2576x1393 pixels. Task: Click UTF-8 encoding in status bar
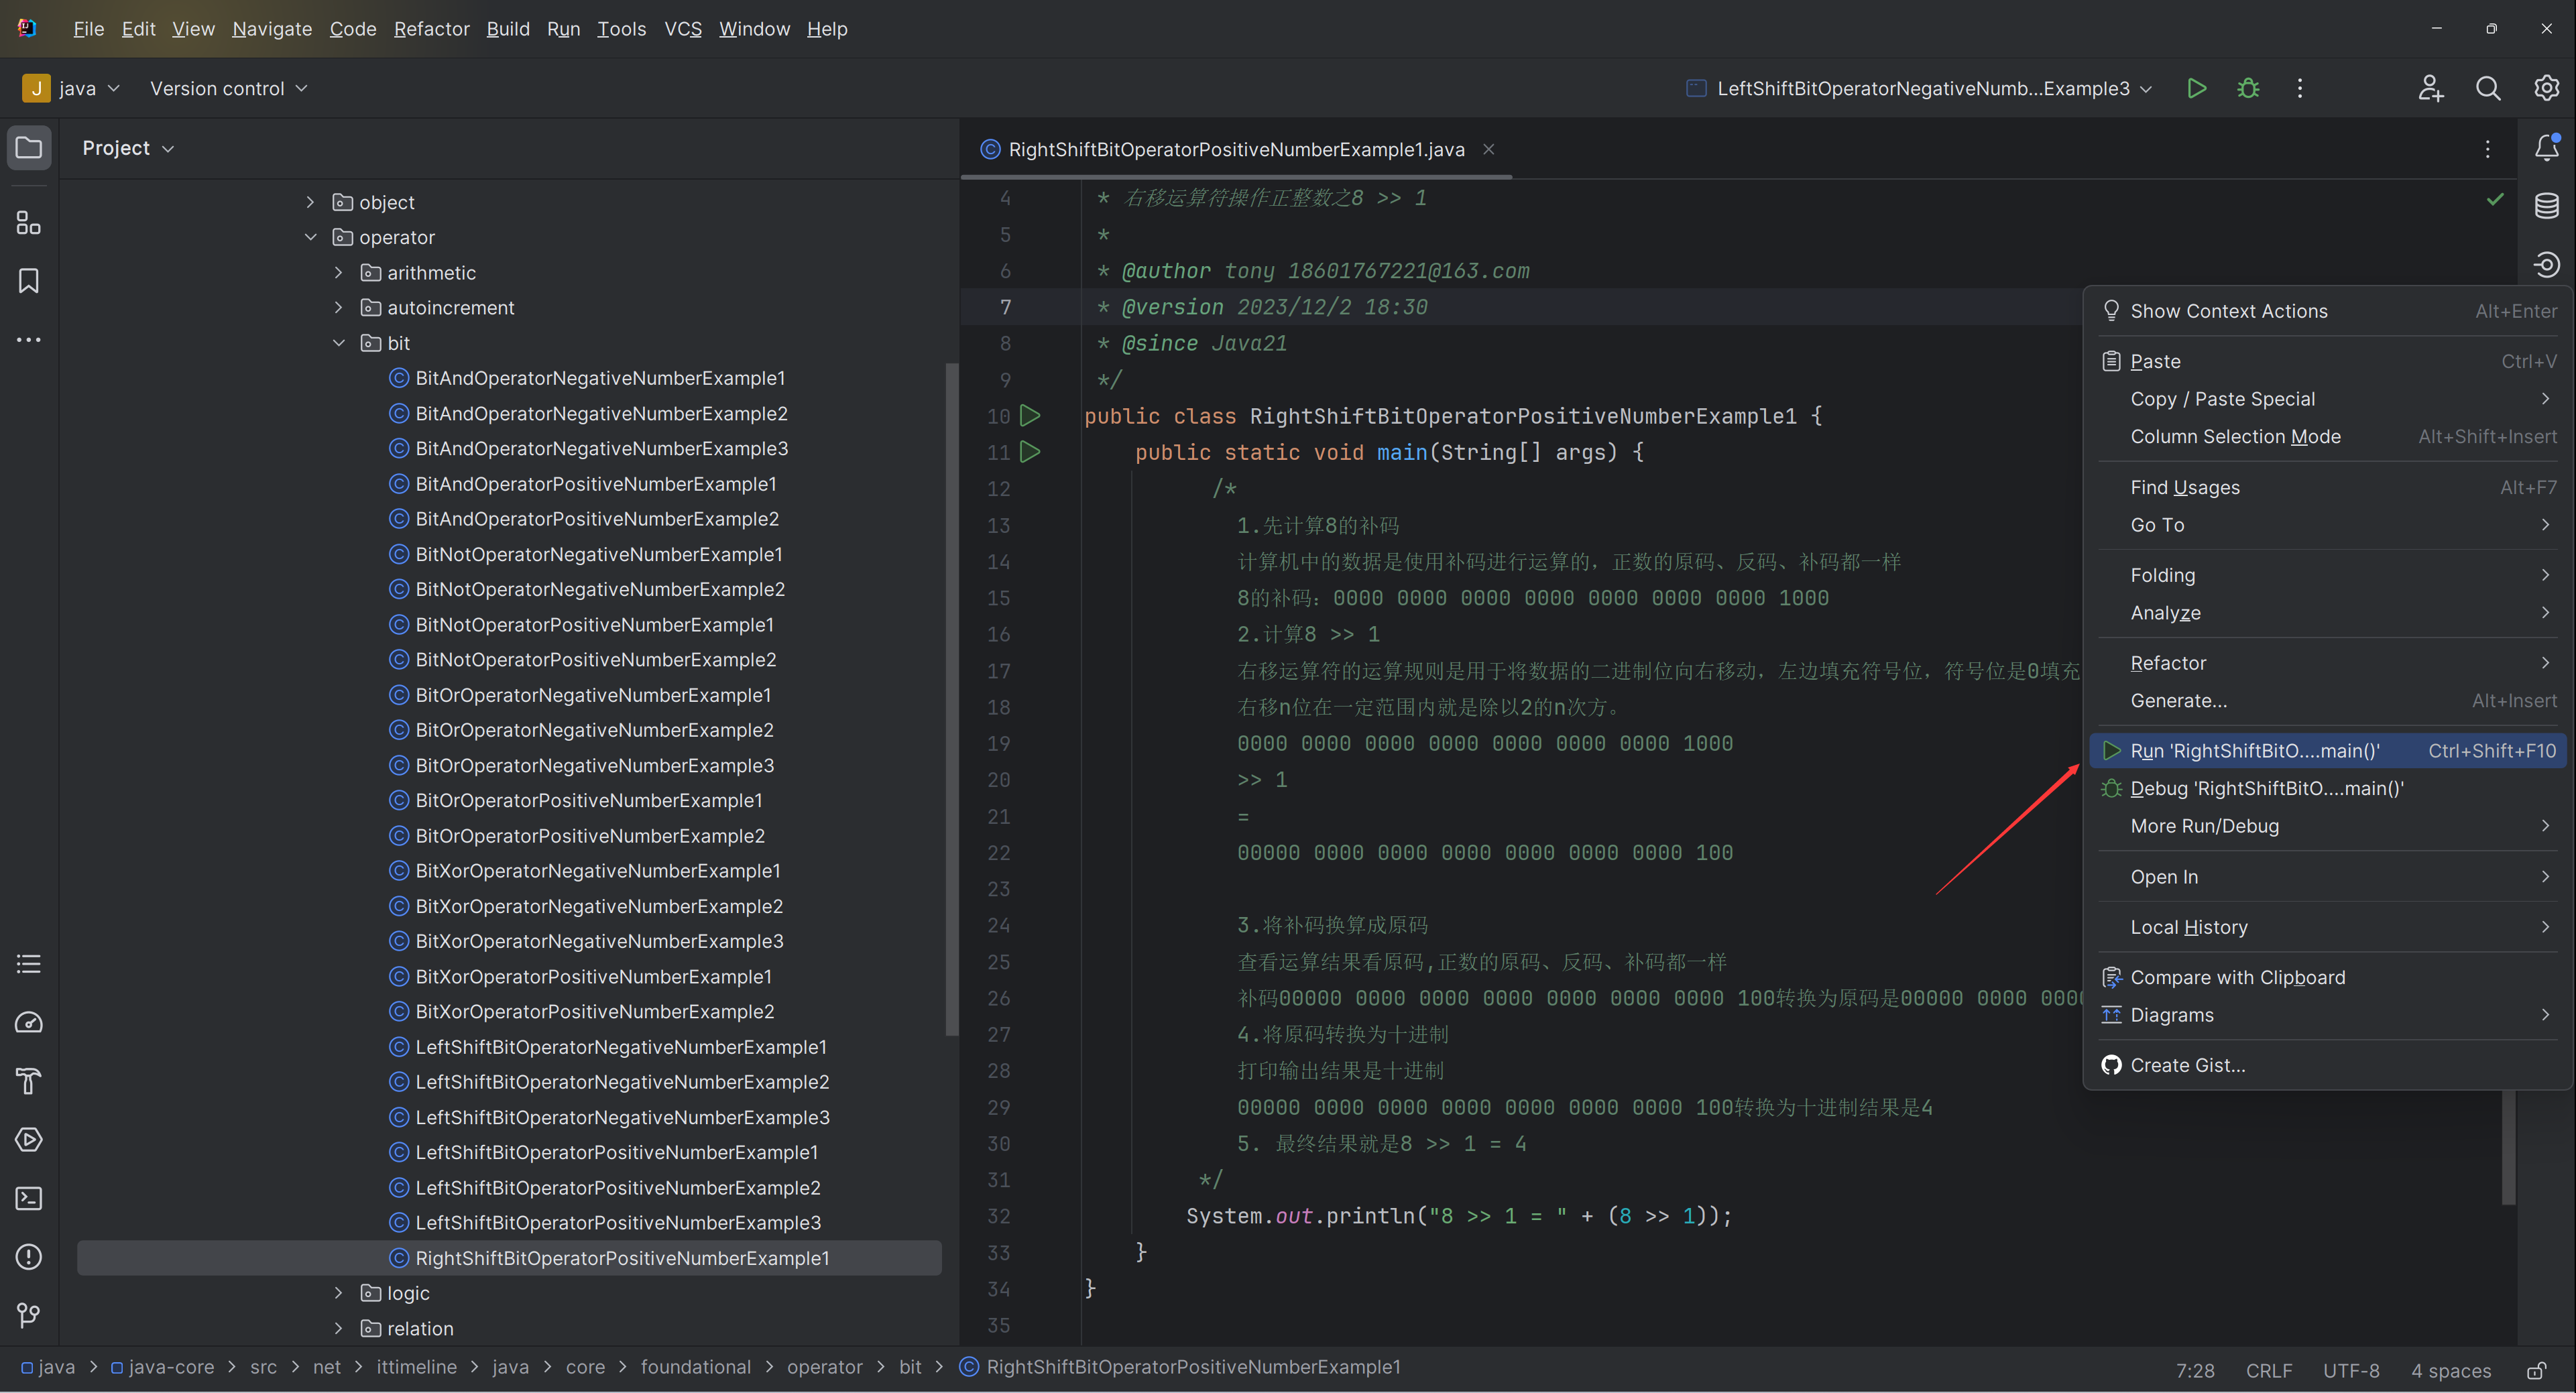click(x=2351, y=1370)
